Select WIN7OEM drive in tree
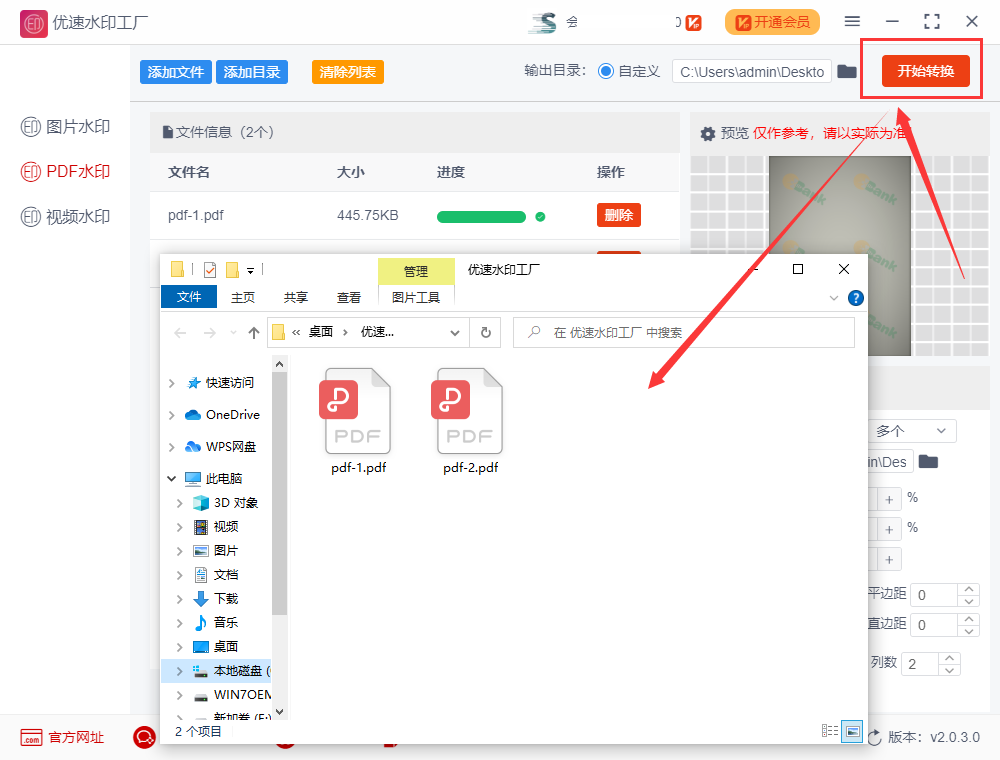 click(x=232, y=694)
